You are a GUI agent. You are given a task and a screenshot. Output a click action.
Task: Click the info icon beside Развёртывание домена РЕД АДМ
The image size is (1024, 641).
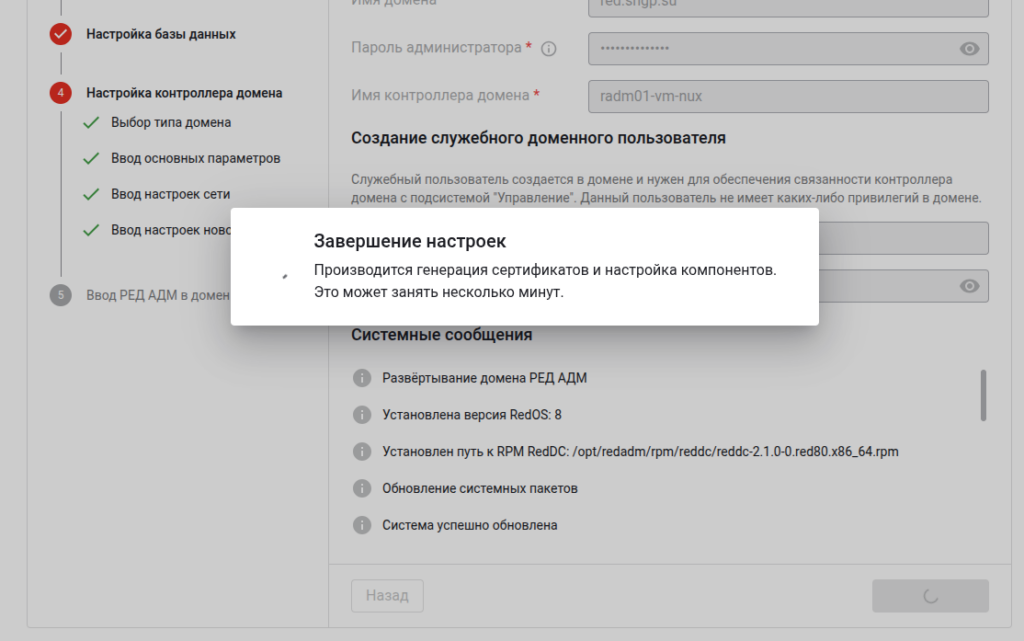[x=361, y=378]
